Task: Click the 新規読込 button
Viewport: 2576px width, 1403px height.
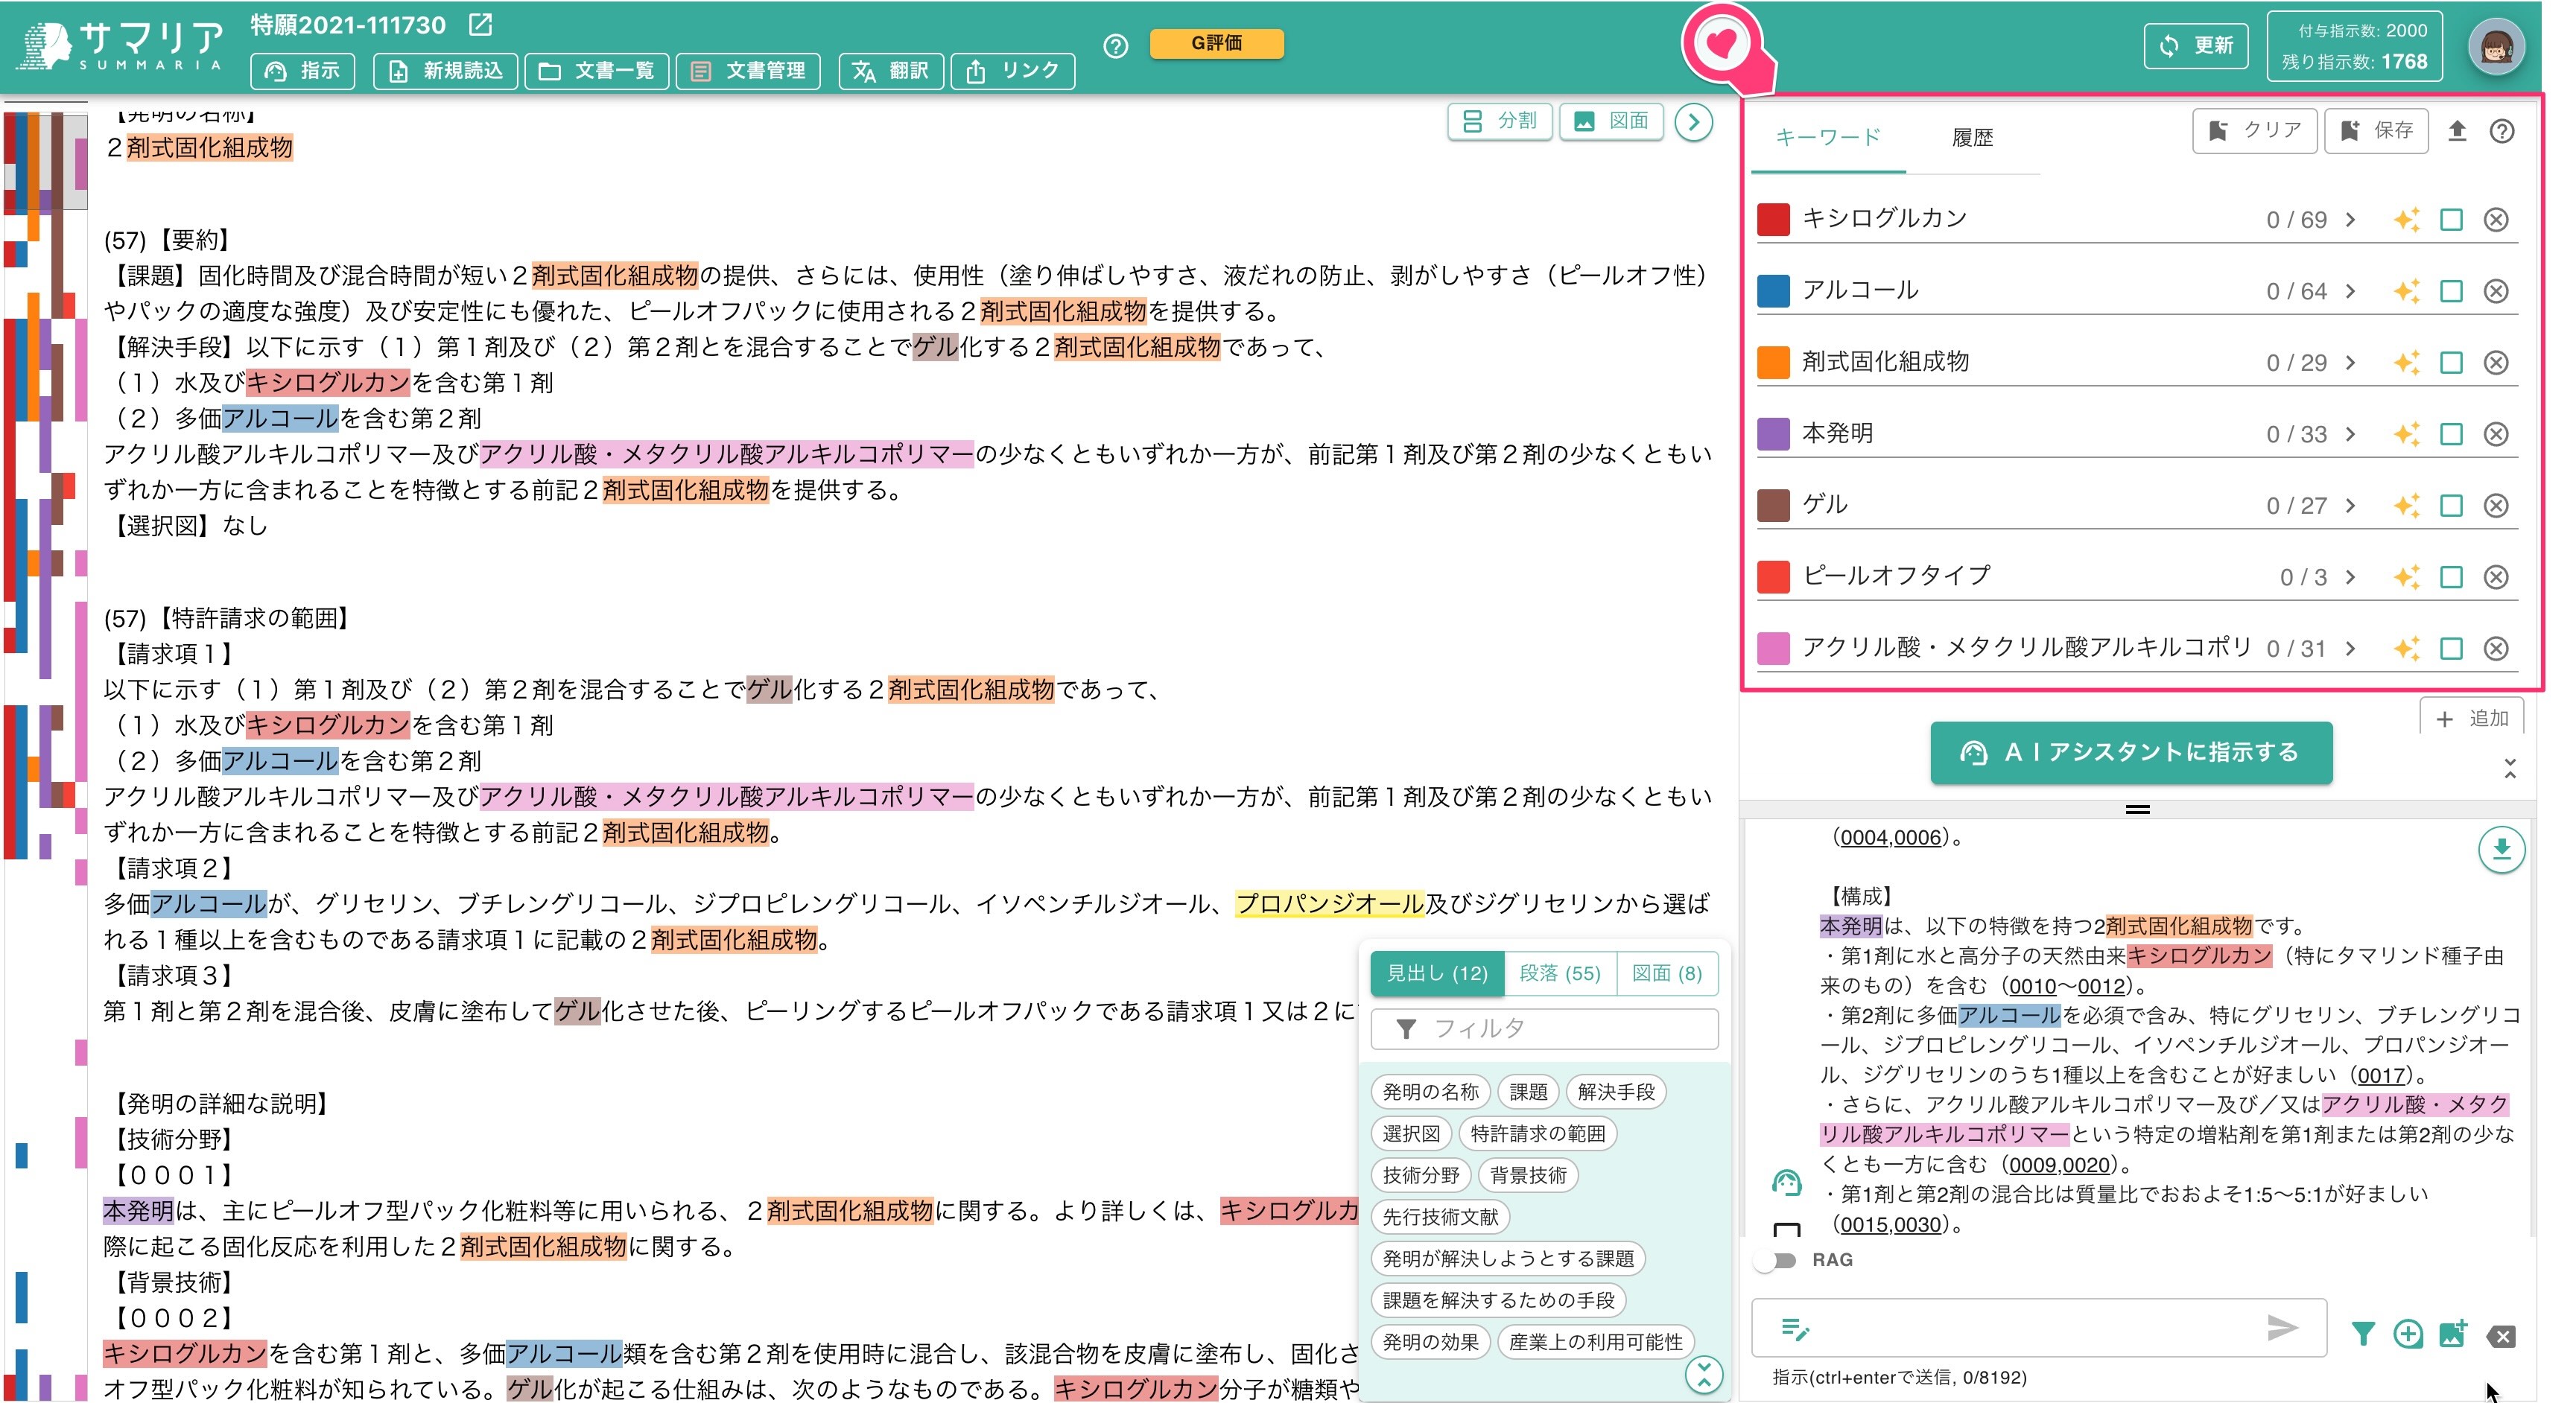Action: tap(445, 71)
